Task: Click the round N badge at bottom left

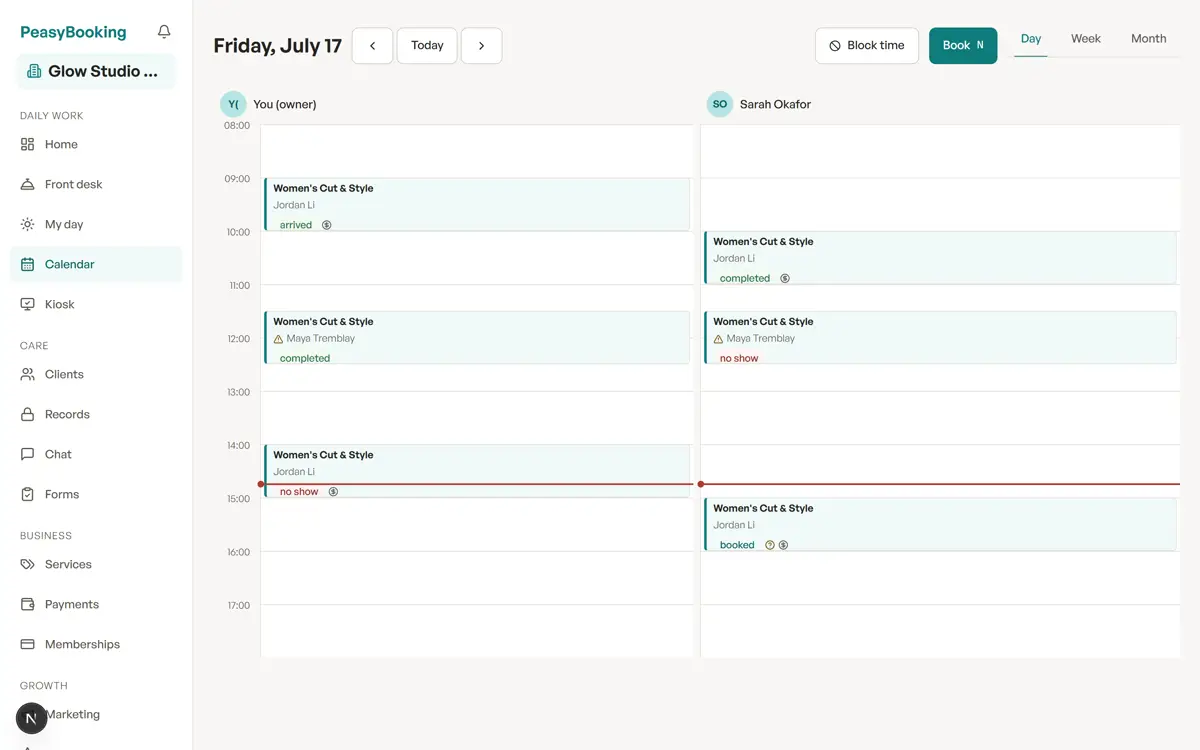Action: pyautogui.click(x=32, y=718)
